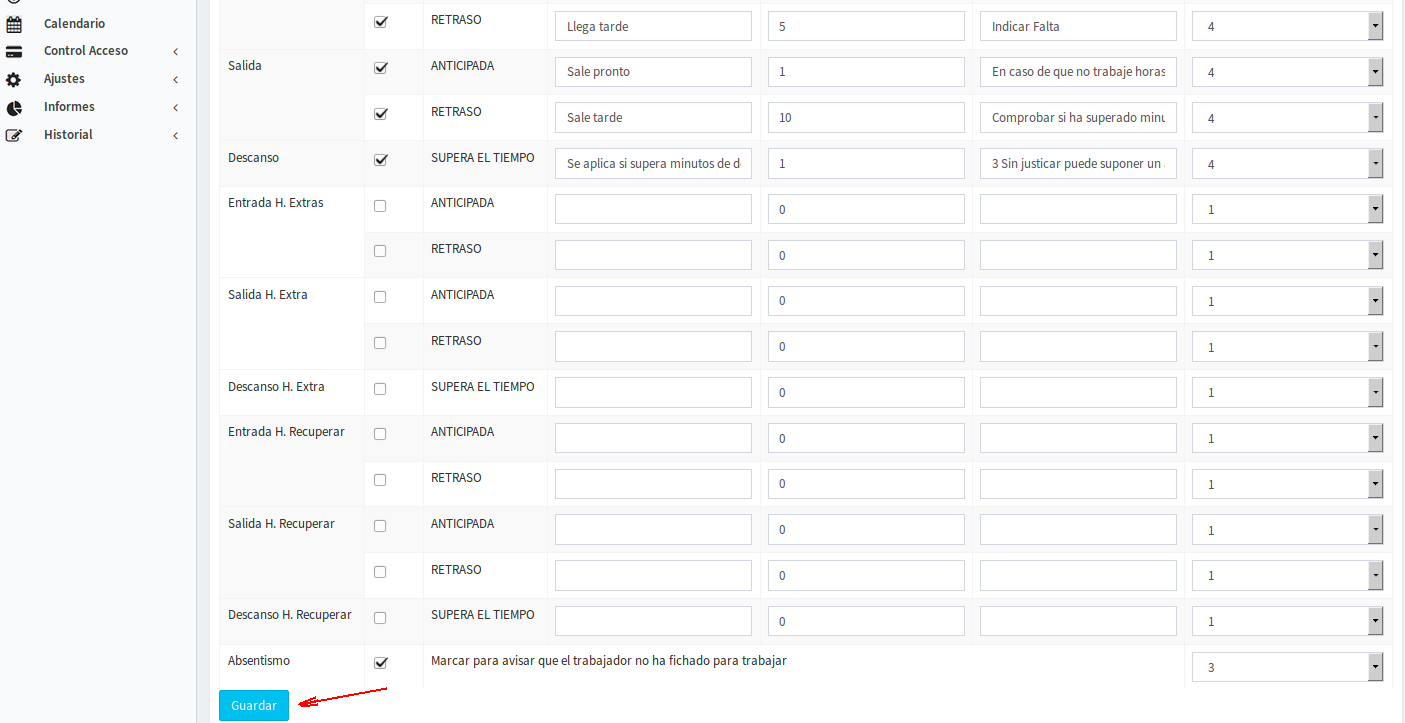The width and height of the screenshot is (1405, 723).
Task: Open the dropdown in the Llega tarde row
Action: point(1288,26)
